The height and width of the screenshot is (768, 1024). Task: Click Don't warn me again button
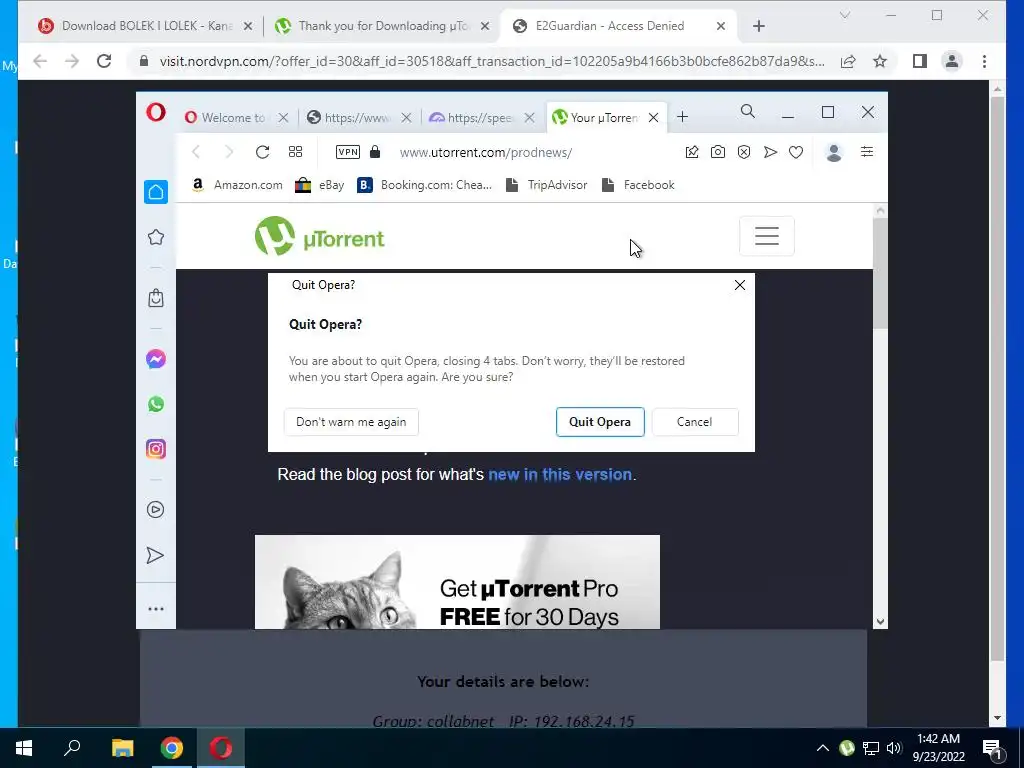(x=351, y=422)
